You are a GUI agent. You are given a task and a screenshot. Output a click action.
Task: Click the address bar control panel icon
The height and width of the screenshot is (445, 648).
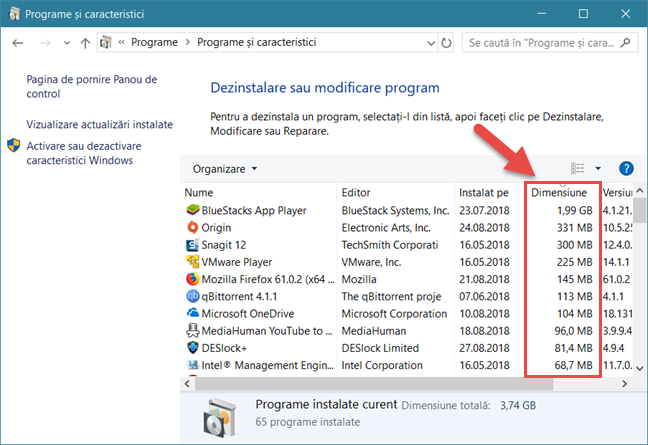click(x=106, y=42)
